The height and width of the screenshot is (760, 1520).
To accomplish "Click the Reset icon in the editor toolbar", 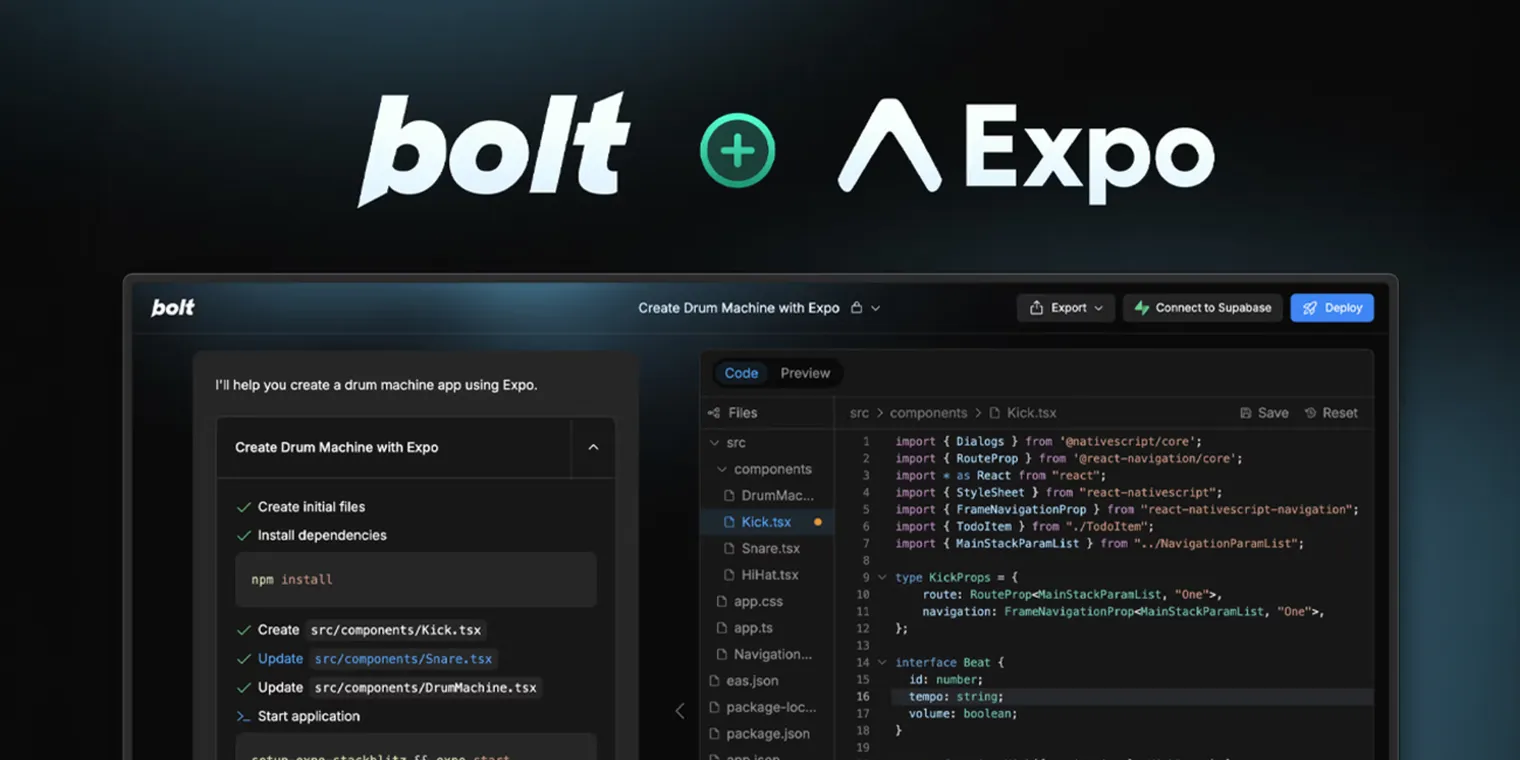I will pyautogui.click(x=1313, y=412).
